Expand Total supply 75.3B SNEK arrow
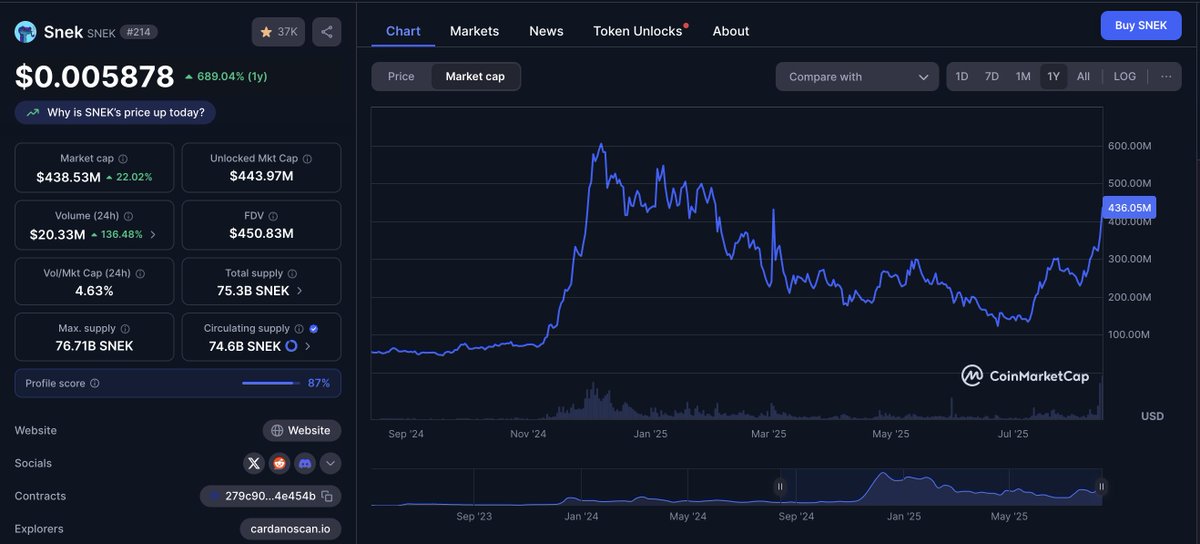Viewport: 1200px width, 544px height. tap(300, 291)
